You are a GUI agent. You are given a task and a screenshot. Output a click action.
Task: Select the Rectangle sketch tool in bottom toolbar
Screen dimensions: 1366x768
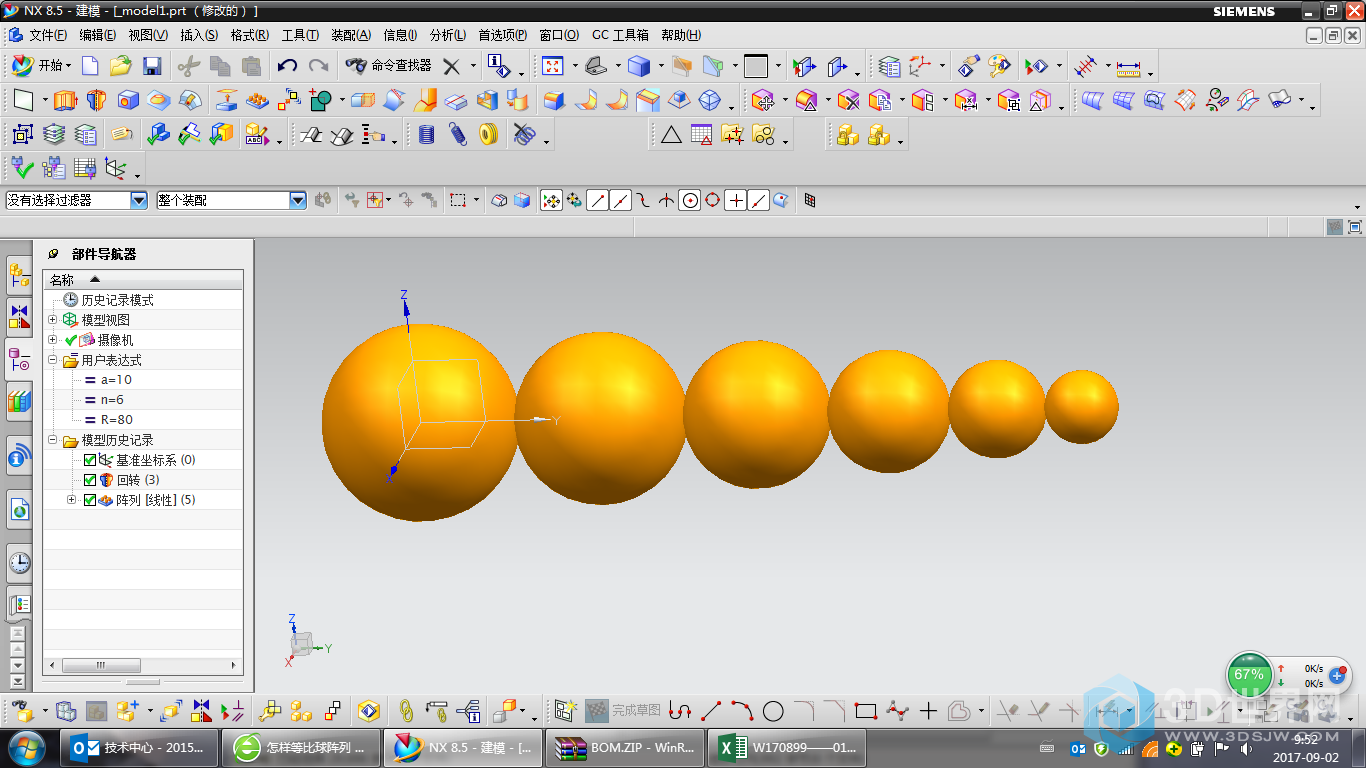click(866, 711)
